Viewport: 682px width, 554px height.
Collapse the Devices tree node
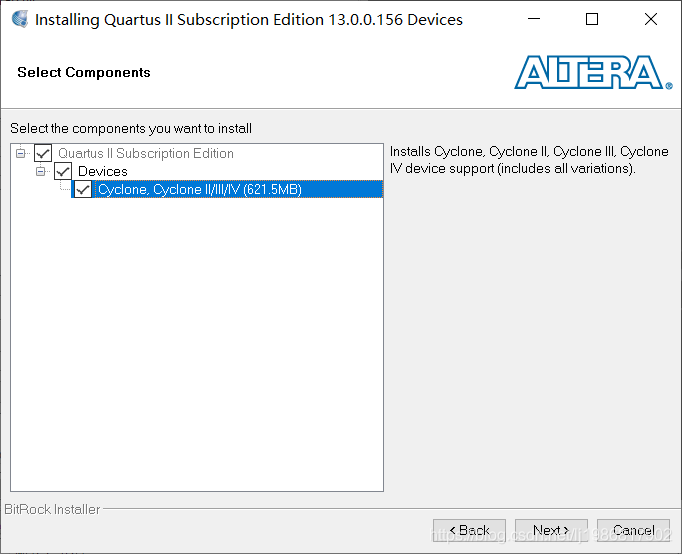(x=40, y=171)
